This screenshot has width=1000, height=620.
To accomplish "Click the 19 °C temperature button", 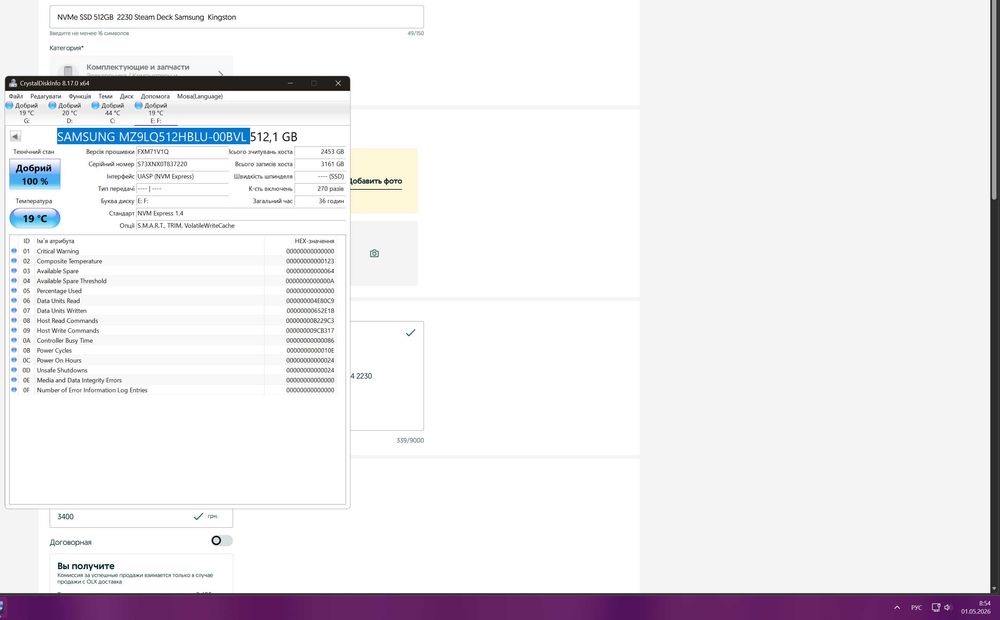I will pos(35,218).
